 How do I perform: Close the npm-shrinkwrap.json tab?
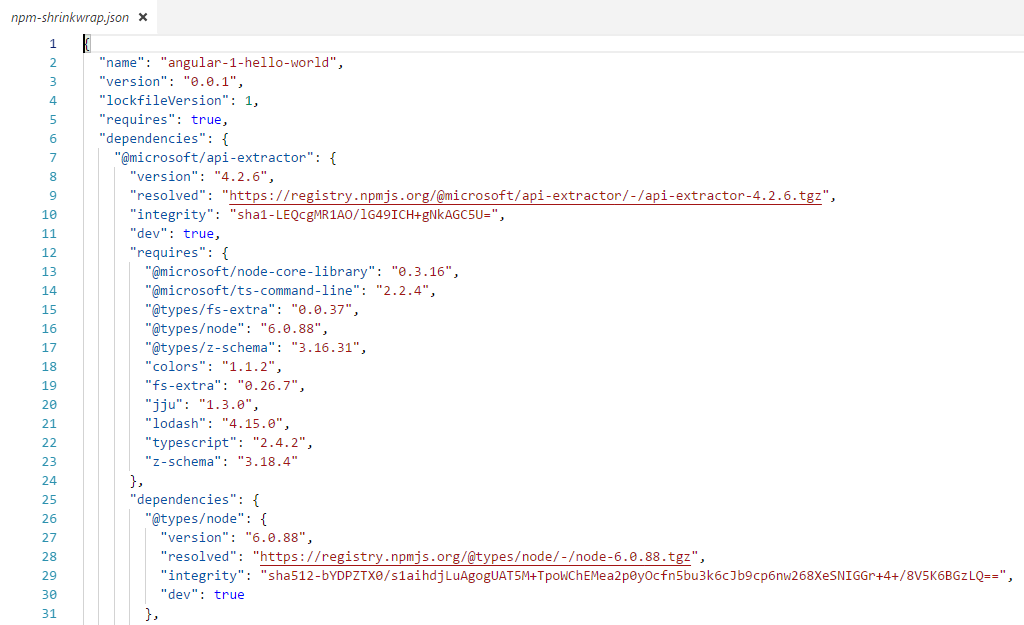tap(144, 18)
